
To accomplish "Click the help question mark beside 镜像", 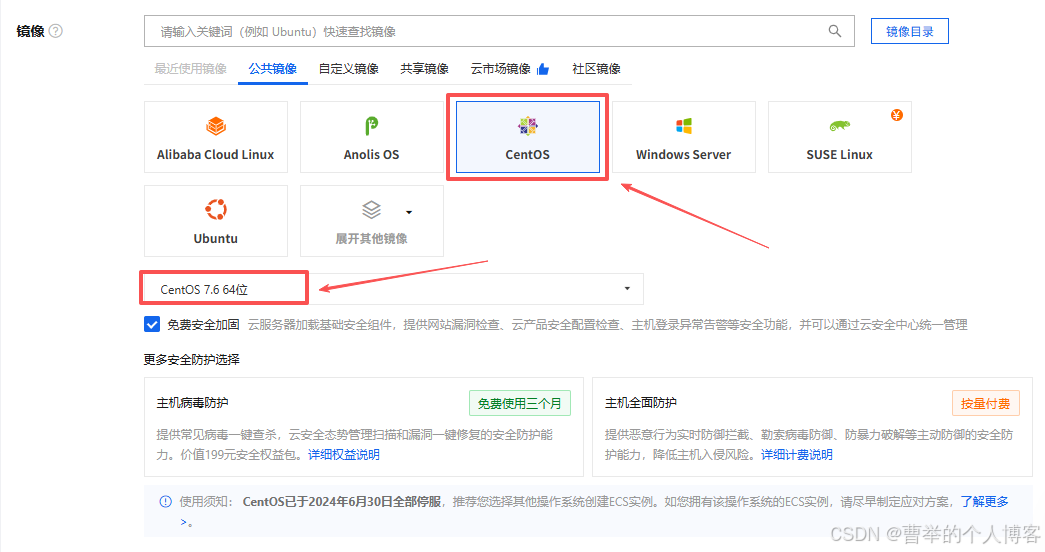I will click(56, 31).
